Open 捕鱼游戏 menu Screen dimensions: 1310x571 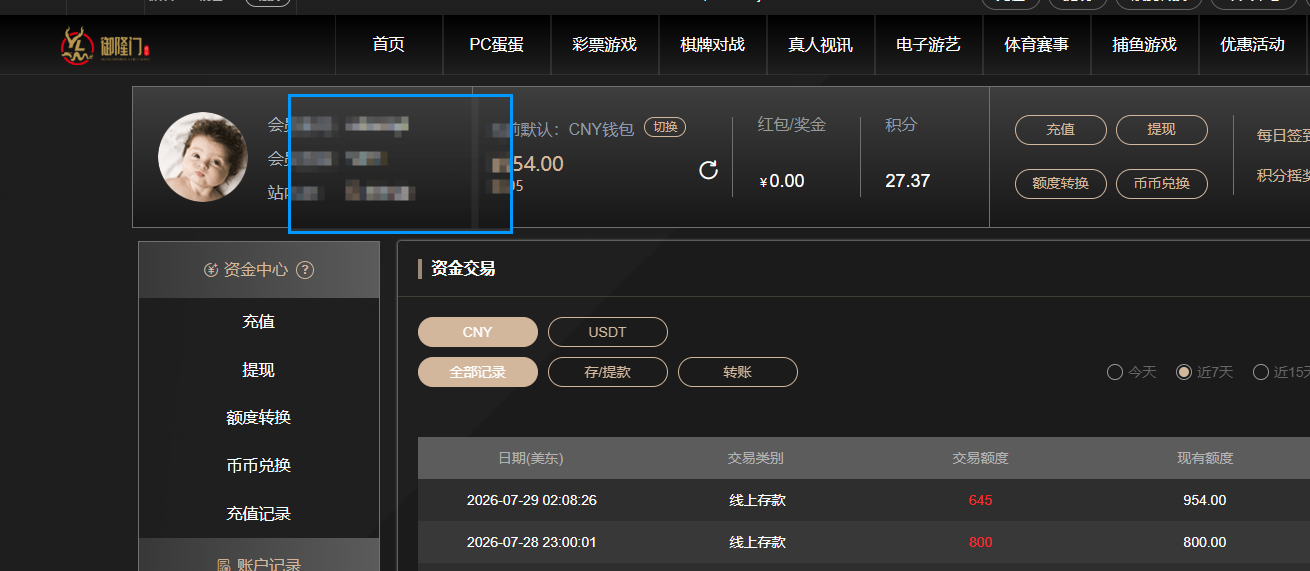1145,45
